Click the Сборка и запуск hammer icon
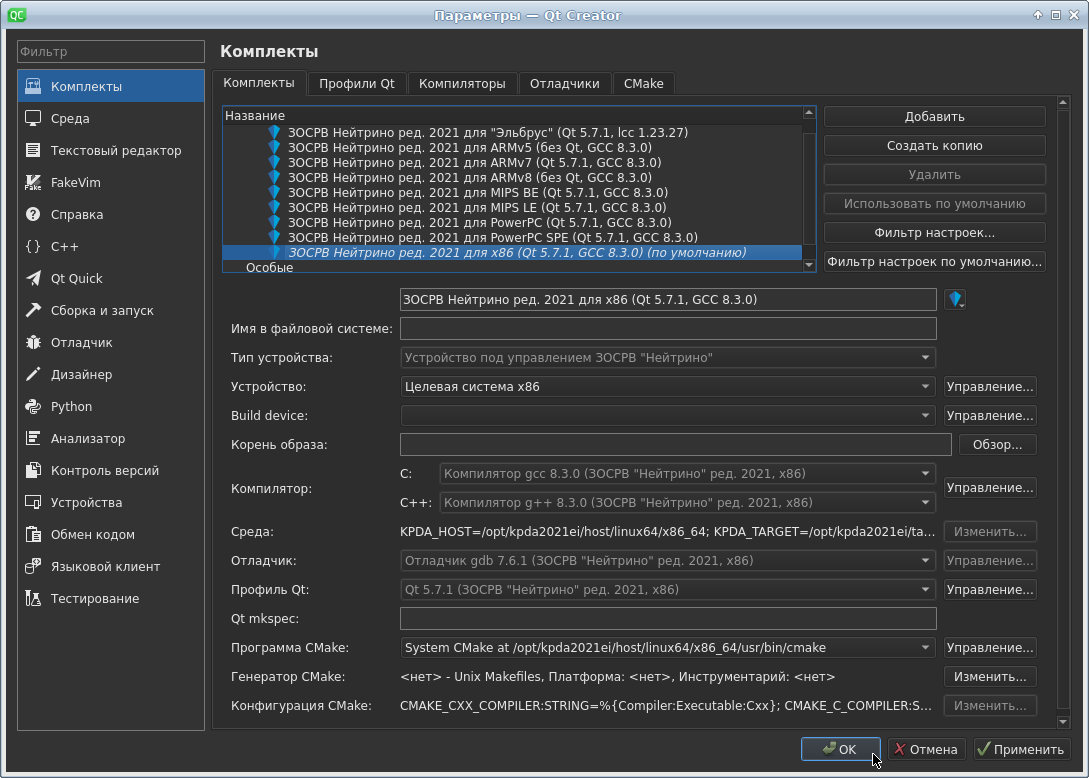 (x=33, y=311)
